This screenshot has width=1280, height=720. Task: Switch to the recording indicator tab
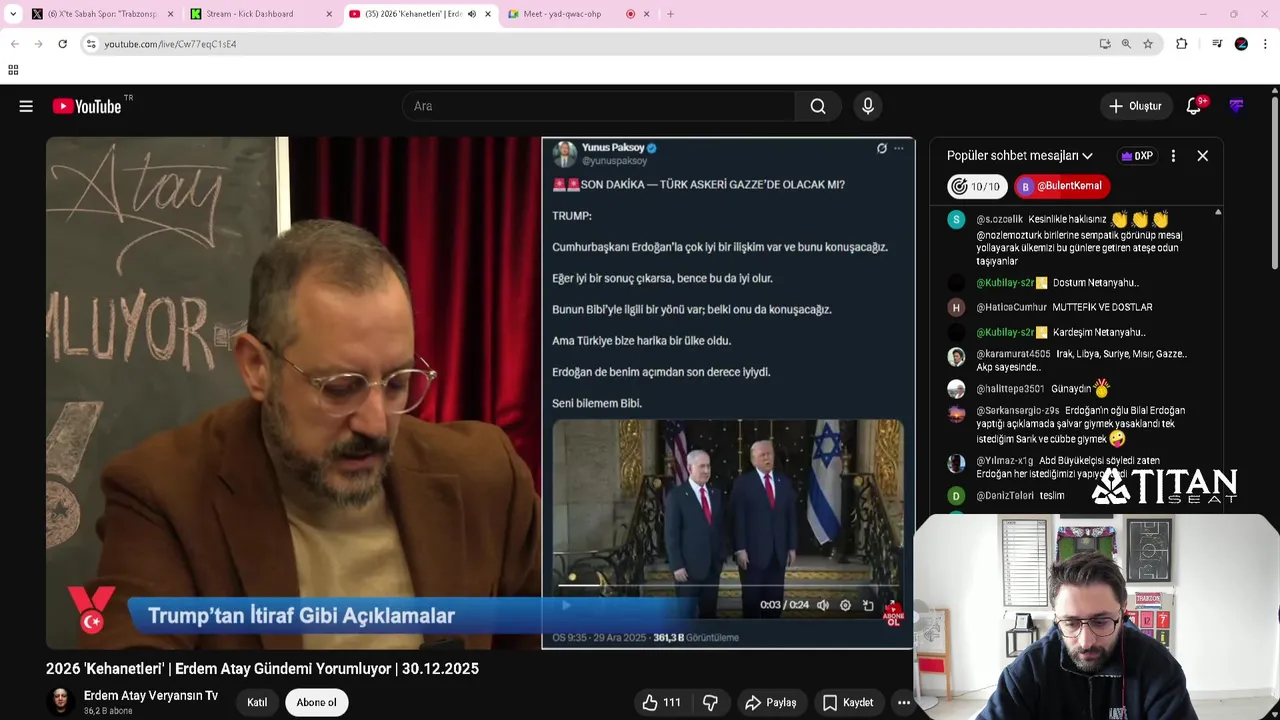pyautogui.click(x=631, y=14)
